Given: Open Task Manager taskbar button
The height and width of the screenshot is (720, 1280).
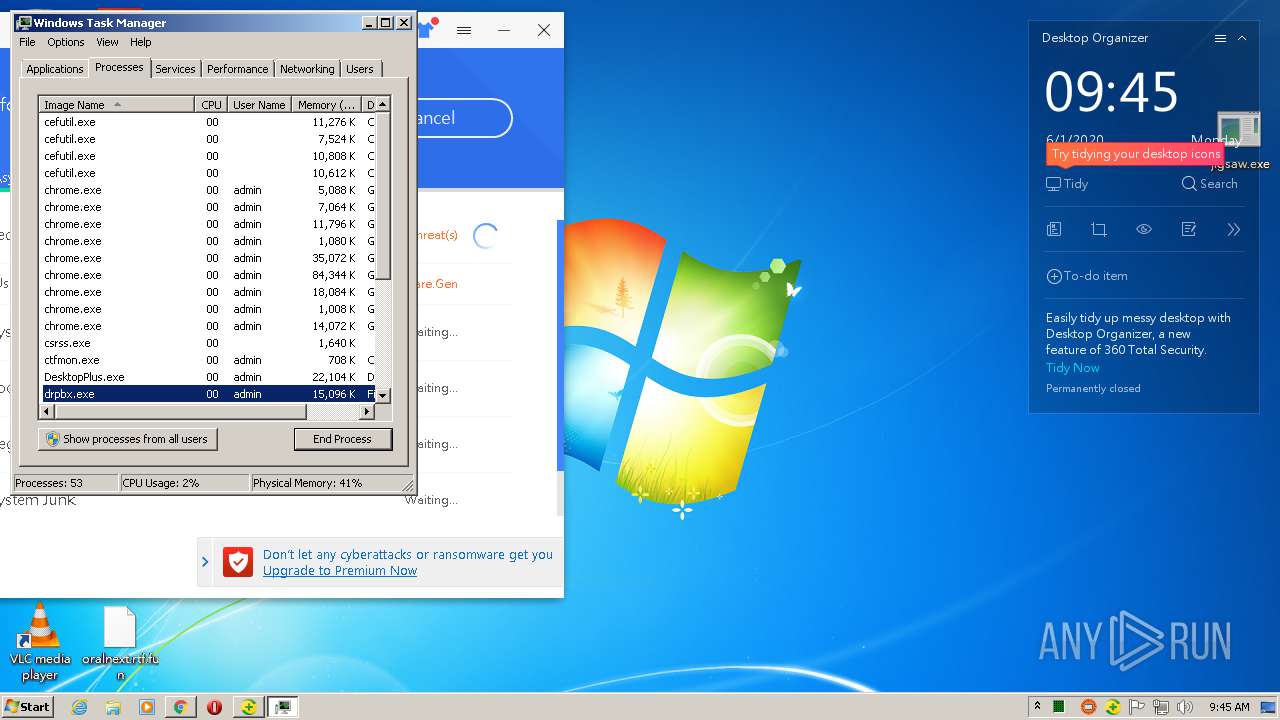Looking at the screenshot, I should pos(283,707).
